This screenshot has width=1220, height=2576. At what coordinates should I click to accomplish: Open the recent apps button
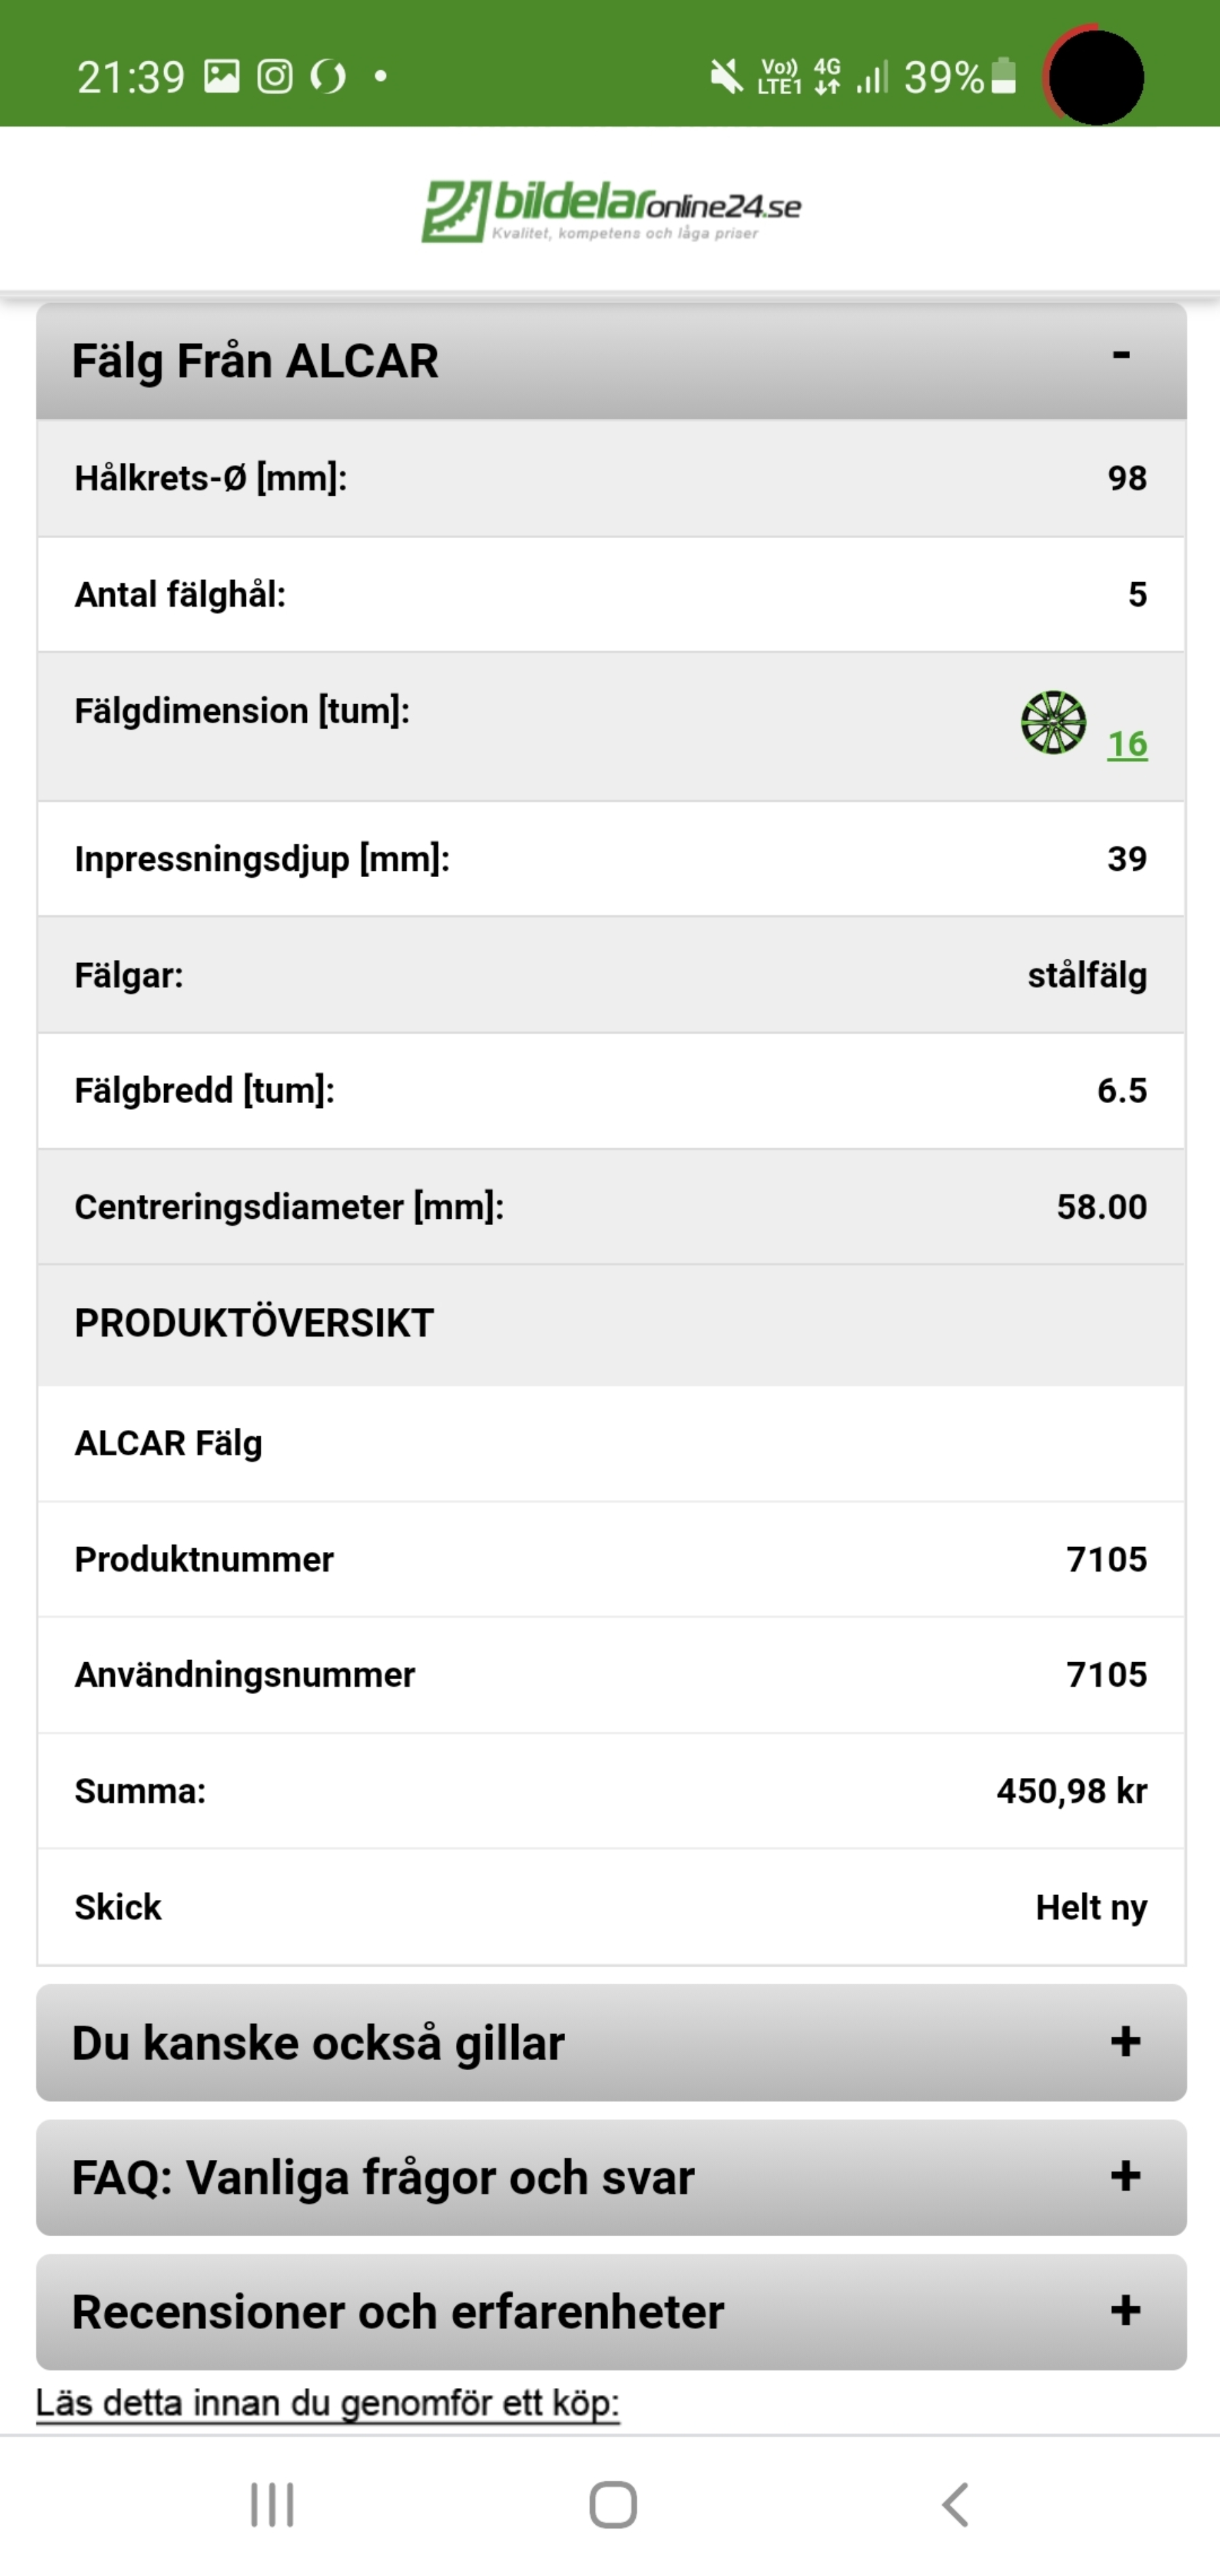(x=272, y=2505)
